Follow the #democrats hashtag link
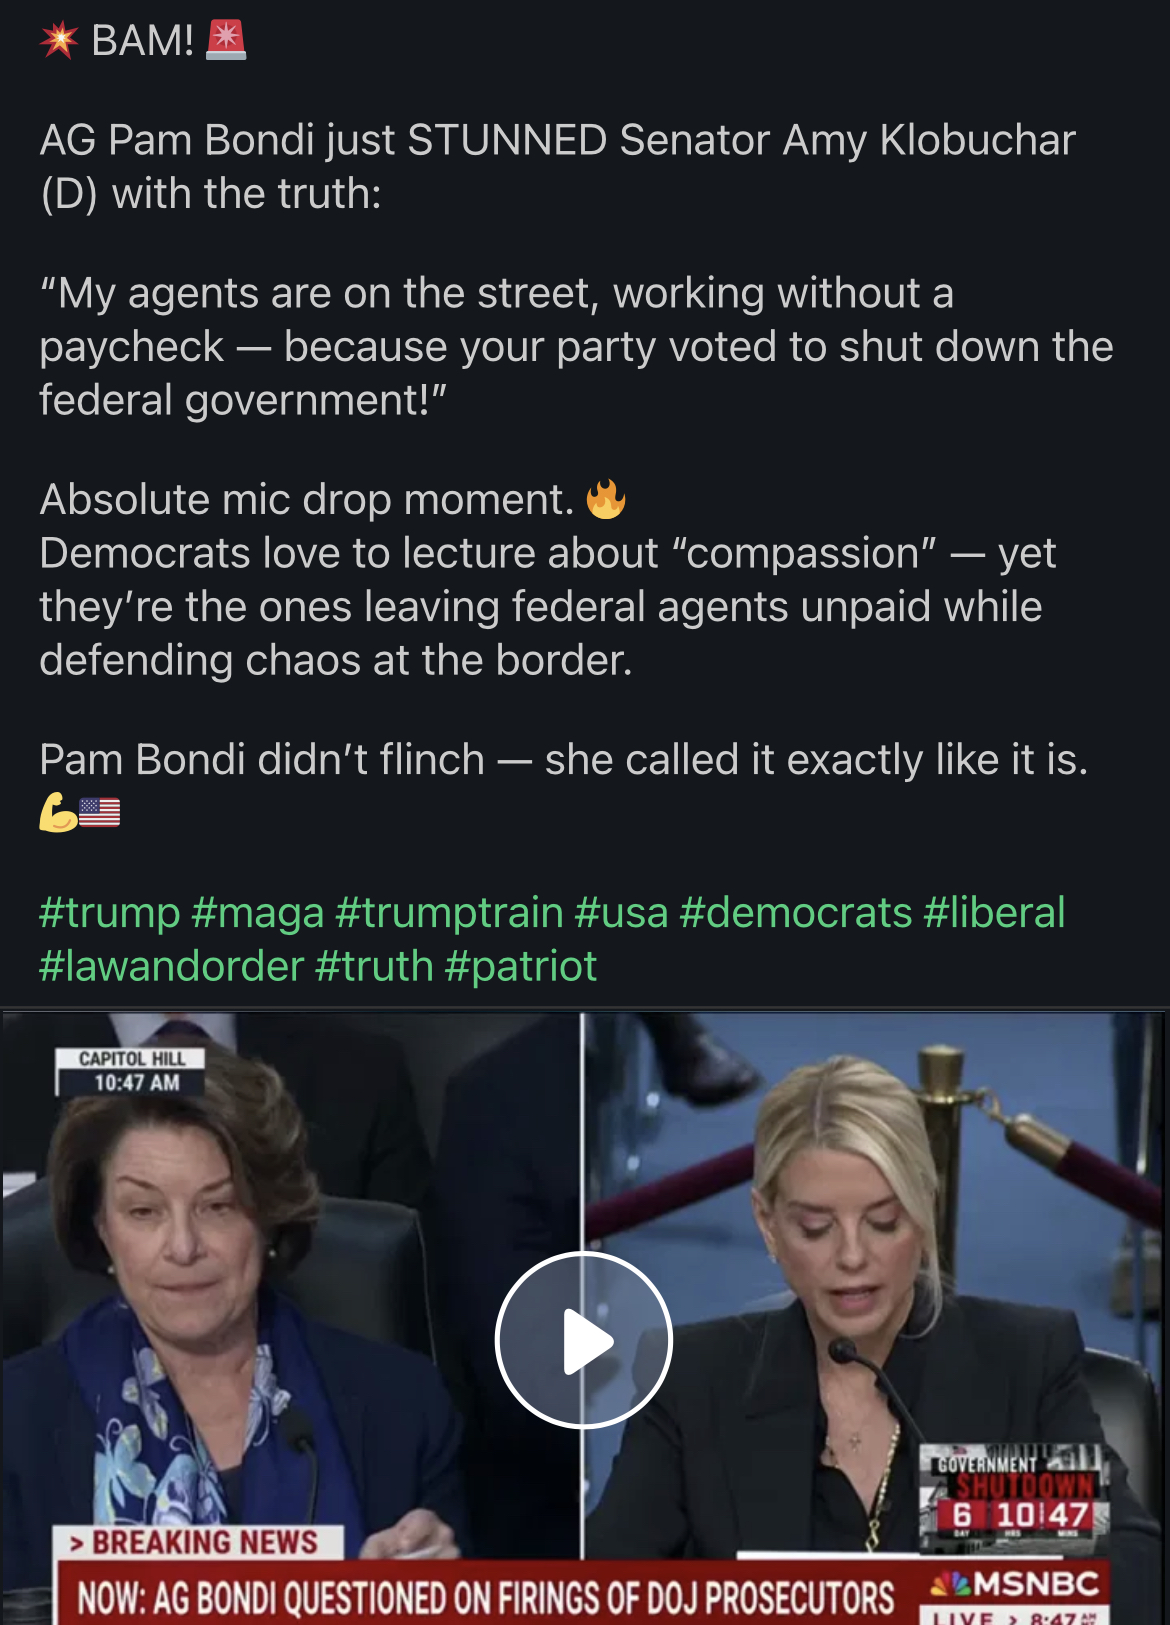Viewport: 1170px width, 1625px height. 796,913
